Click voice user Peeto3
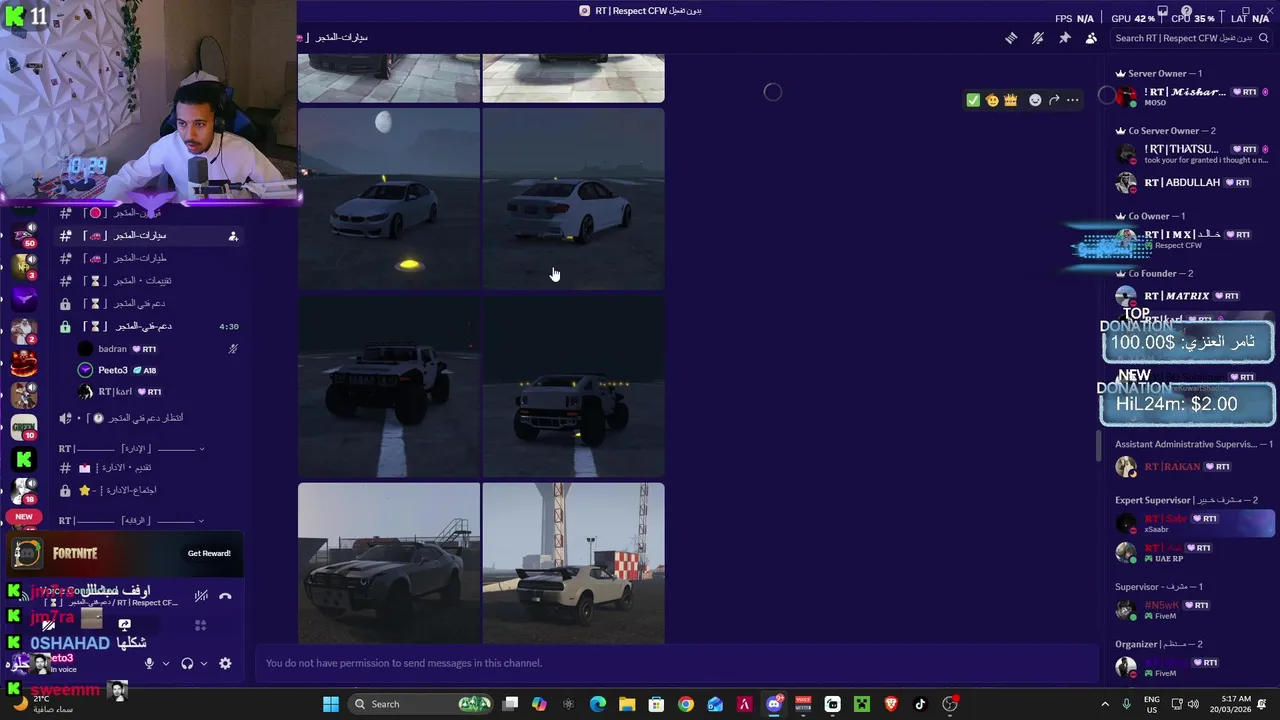Image resolution: width=1280 pixels, height=720 pixels. tap(158, 370)
